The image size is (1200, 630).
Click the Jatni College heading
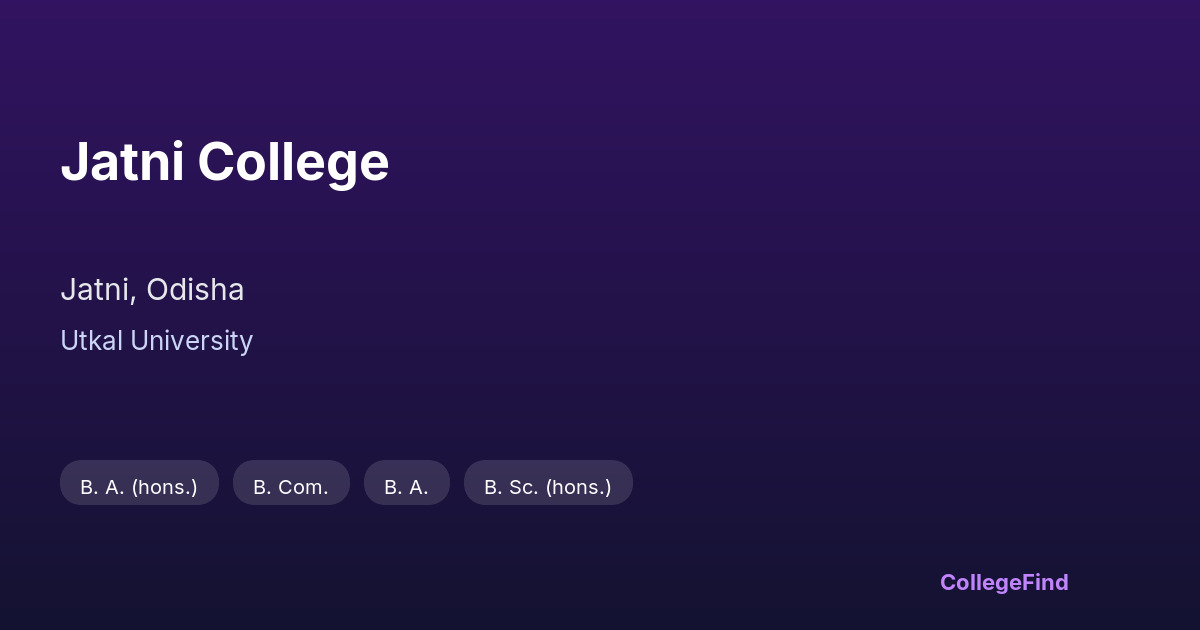click(x=224, y=162)
